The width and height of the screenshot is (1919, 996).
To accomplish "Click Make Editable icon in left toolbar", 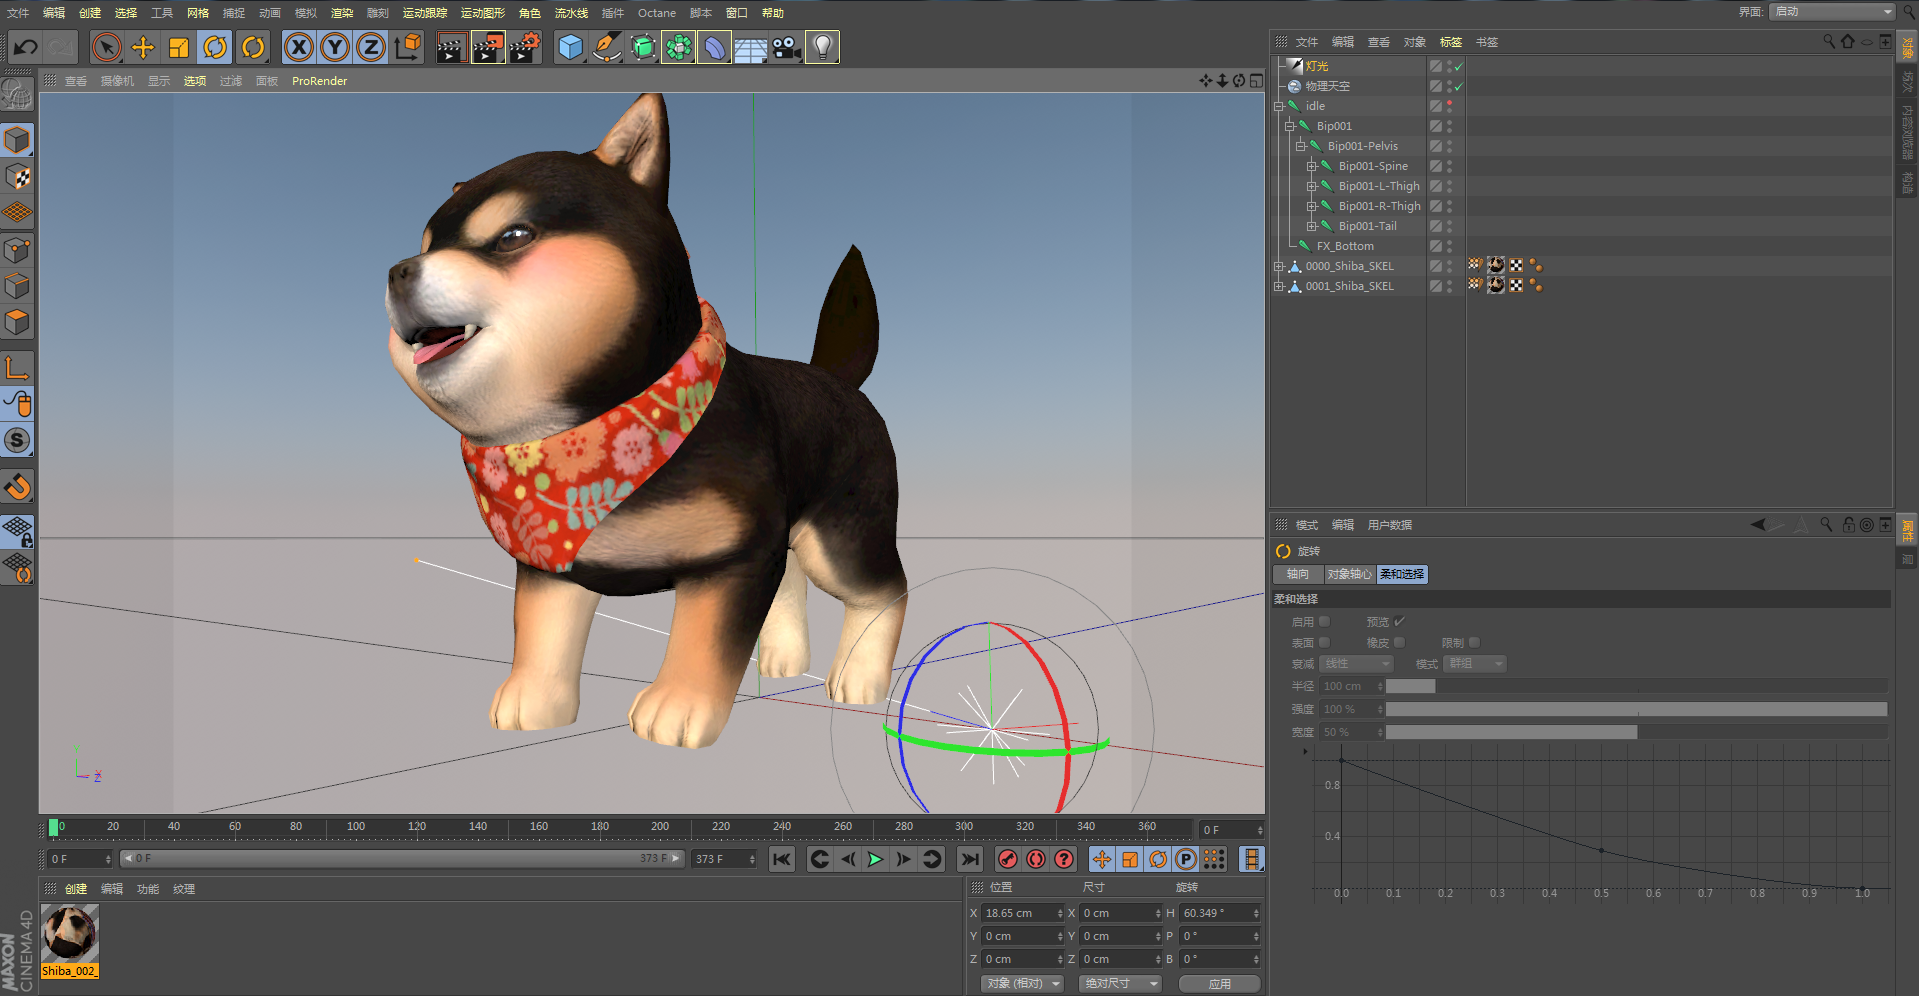I will click(x=17, y=94).
